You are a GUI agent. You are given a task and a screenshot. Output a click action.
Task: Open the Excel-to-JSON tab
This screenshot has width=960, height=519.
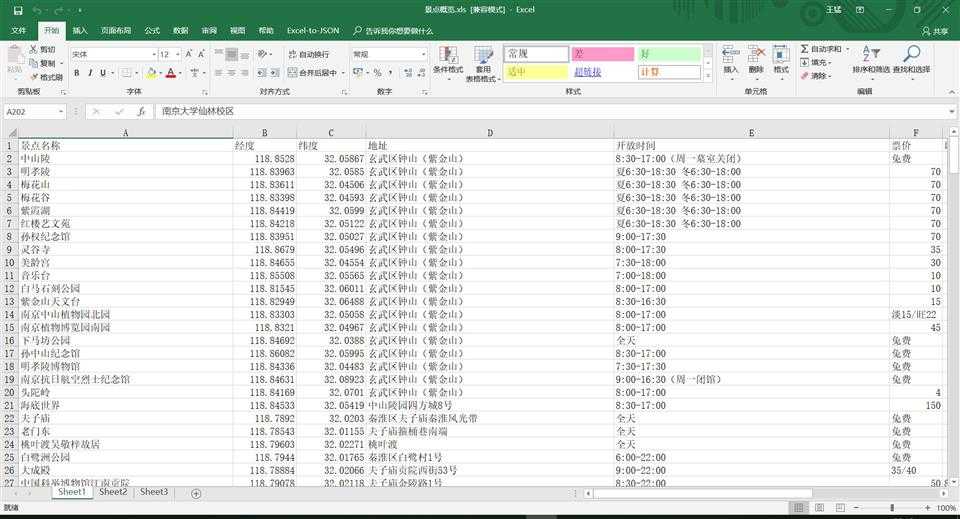coord(313,31)
